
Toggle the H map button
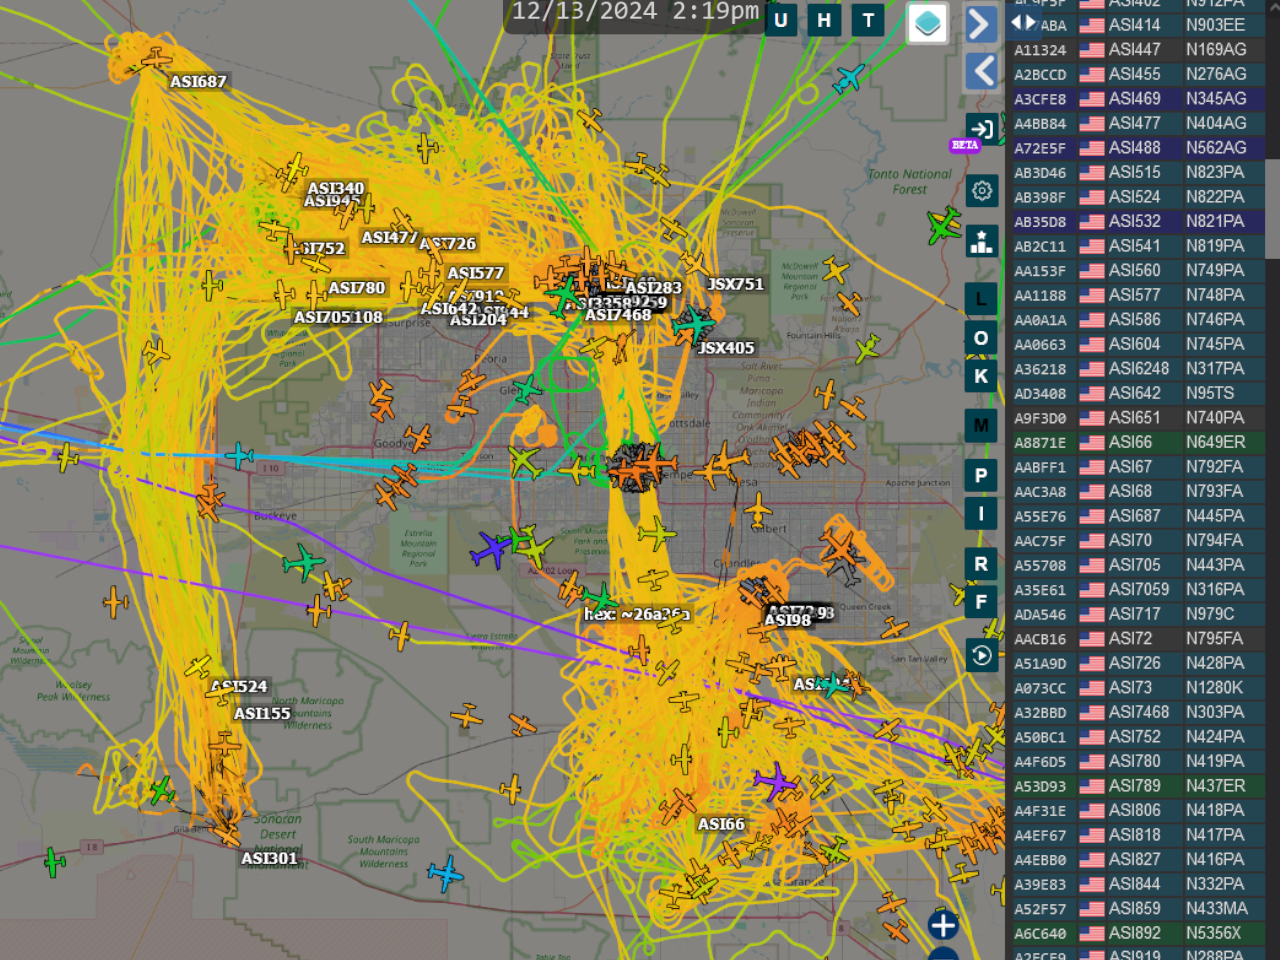click(824, 20)
